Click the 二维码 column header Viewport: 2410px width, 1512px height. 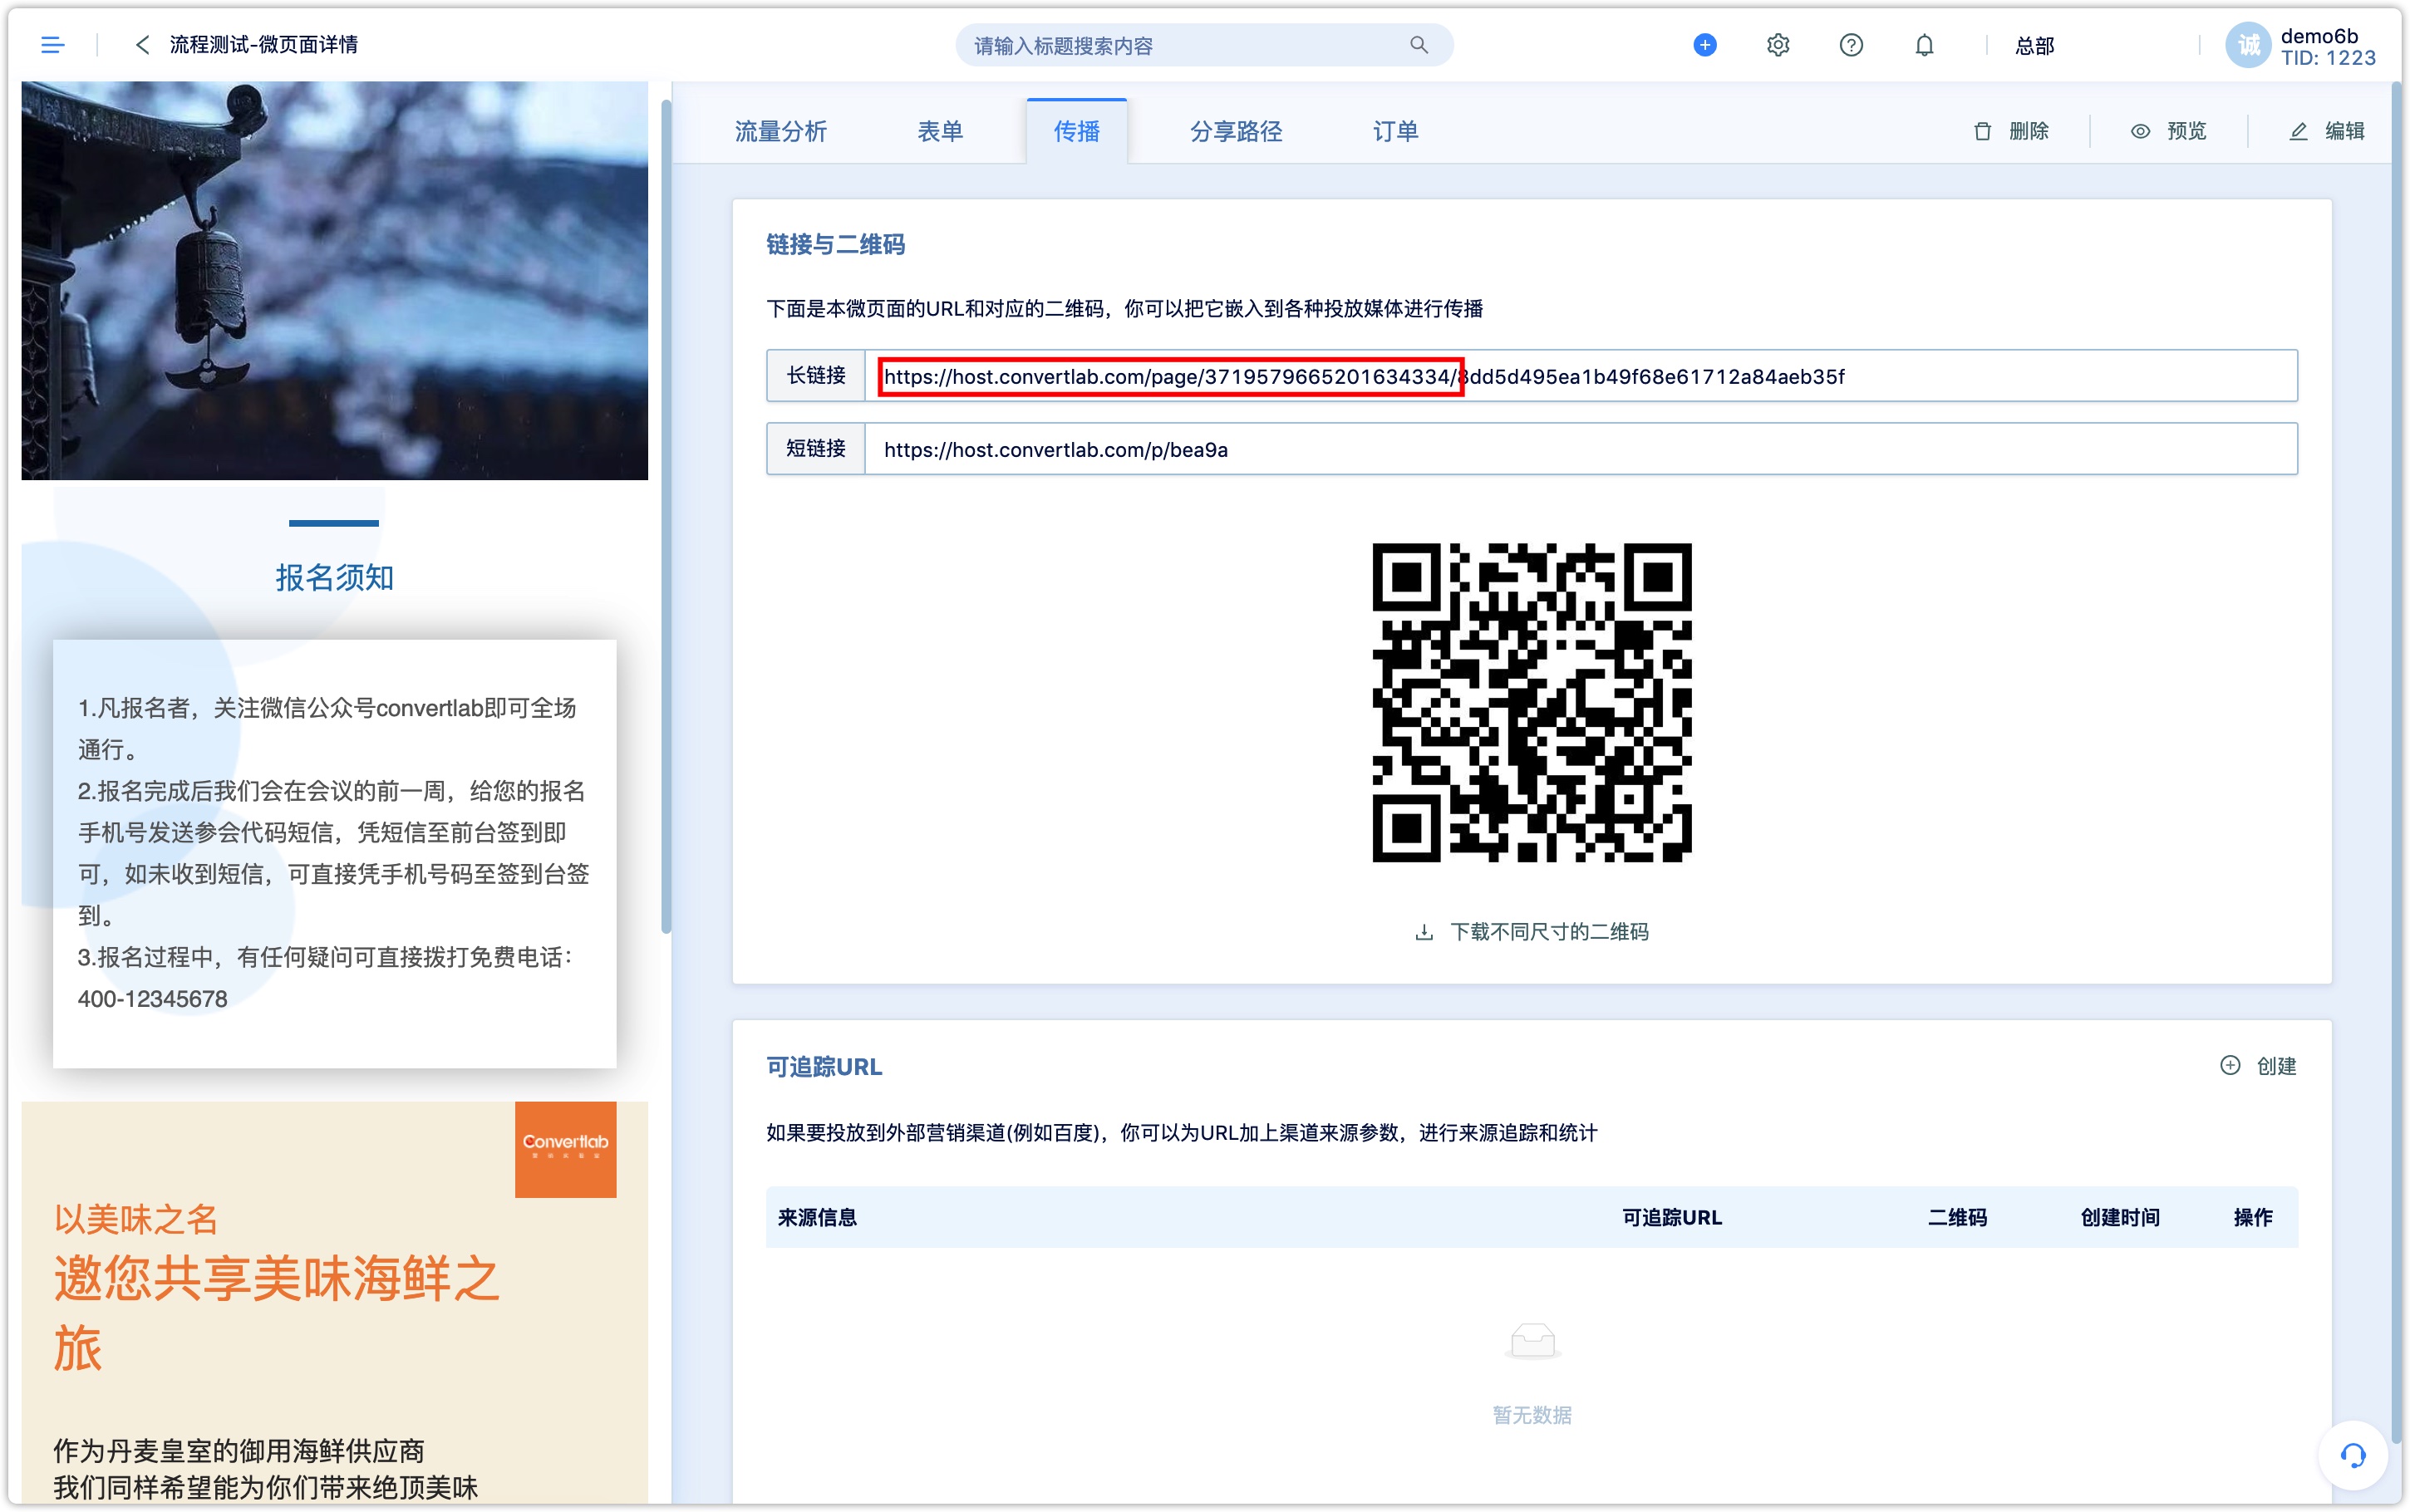(1957, 1217)
